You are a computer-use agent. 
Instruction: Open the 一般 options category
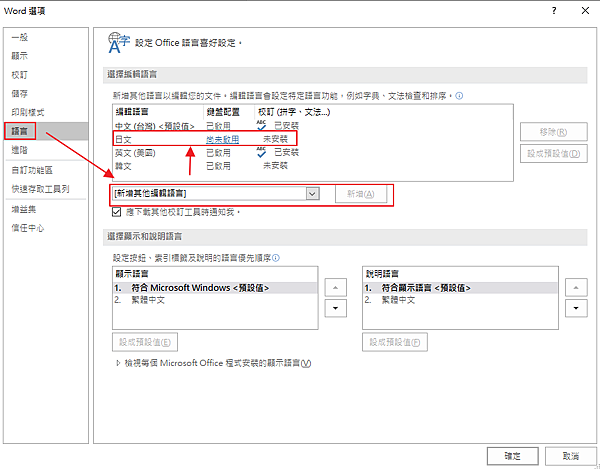[20, 37]
